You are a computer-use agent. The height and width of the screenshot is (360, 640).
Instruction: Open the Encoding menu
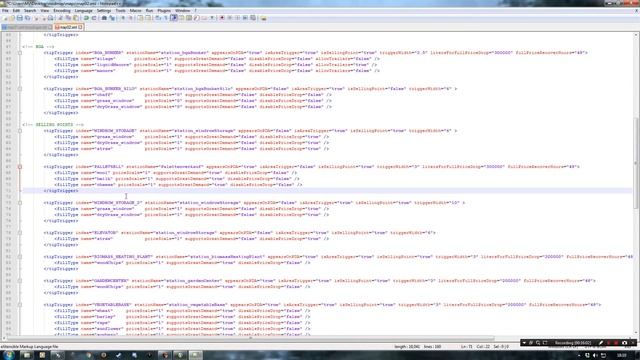tap(62, 11)
